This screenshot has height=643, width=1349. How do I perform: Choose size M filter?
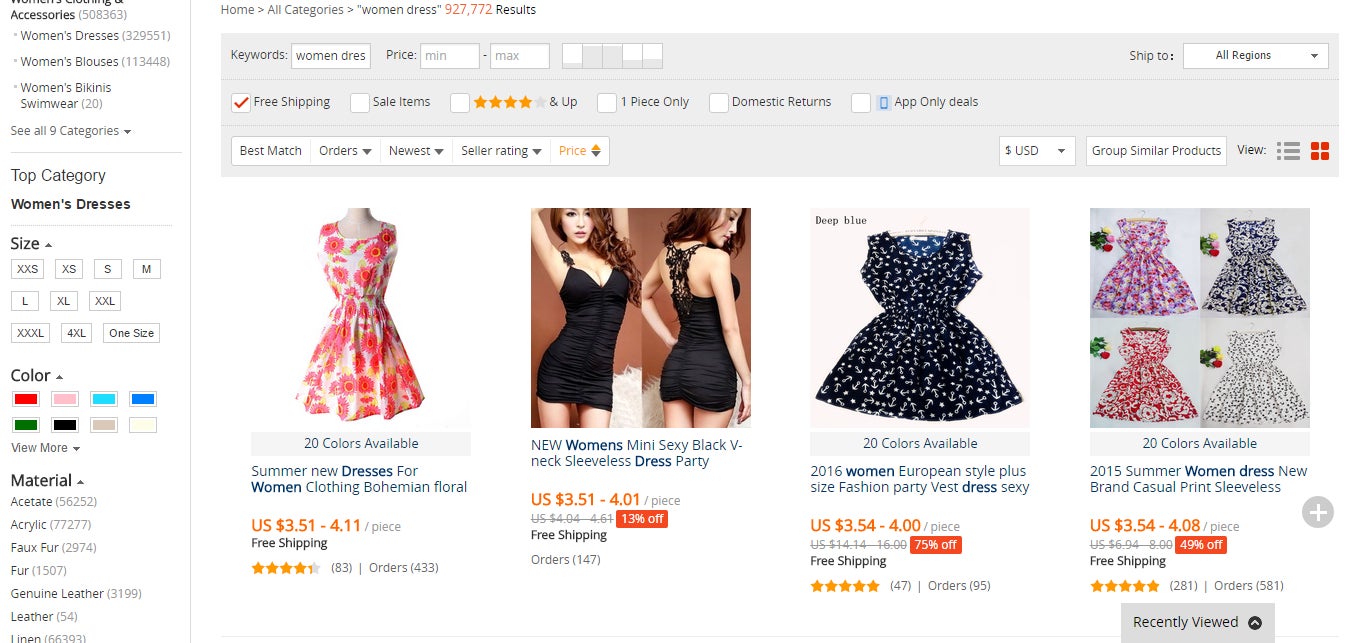click(146, 269)
